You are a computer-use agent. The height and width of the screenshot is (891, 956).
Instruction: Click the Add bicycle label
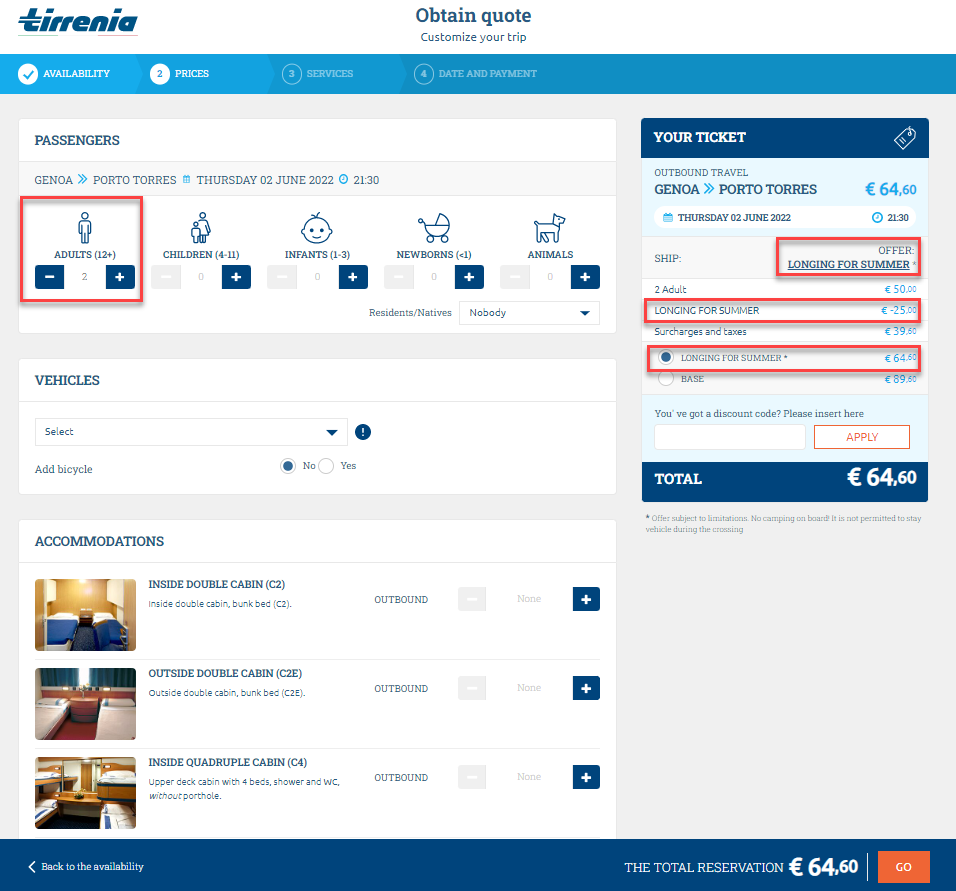coord(63,469)
